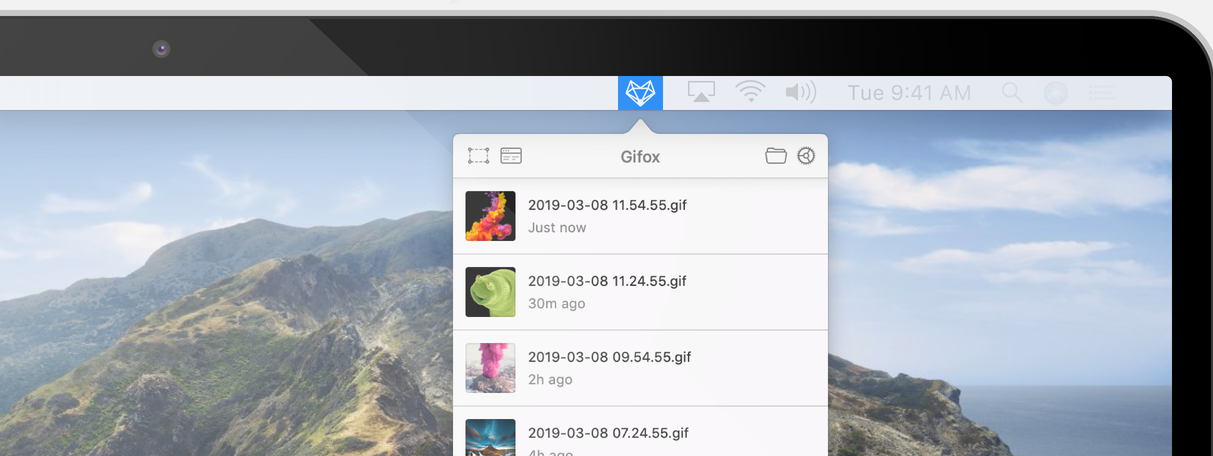The width and height of the screenshot is (1213, 456).
Task: Open the AirPlay display menu
Action: click(x=701, y=93)
